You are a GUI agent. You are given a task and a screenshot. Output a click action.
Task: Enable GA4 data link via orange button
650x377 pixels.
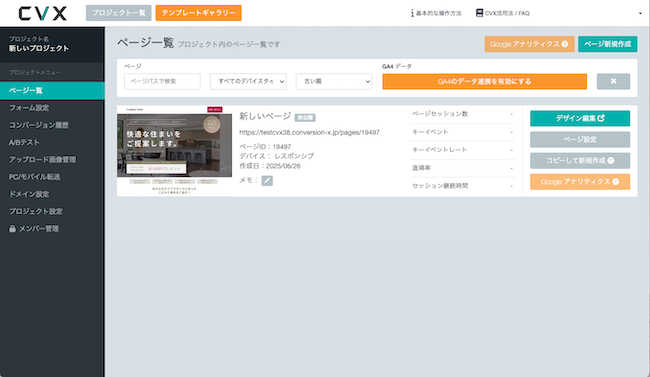click(485, 81)
